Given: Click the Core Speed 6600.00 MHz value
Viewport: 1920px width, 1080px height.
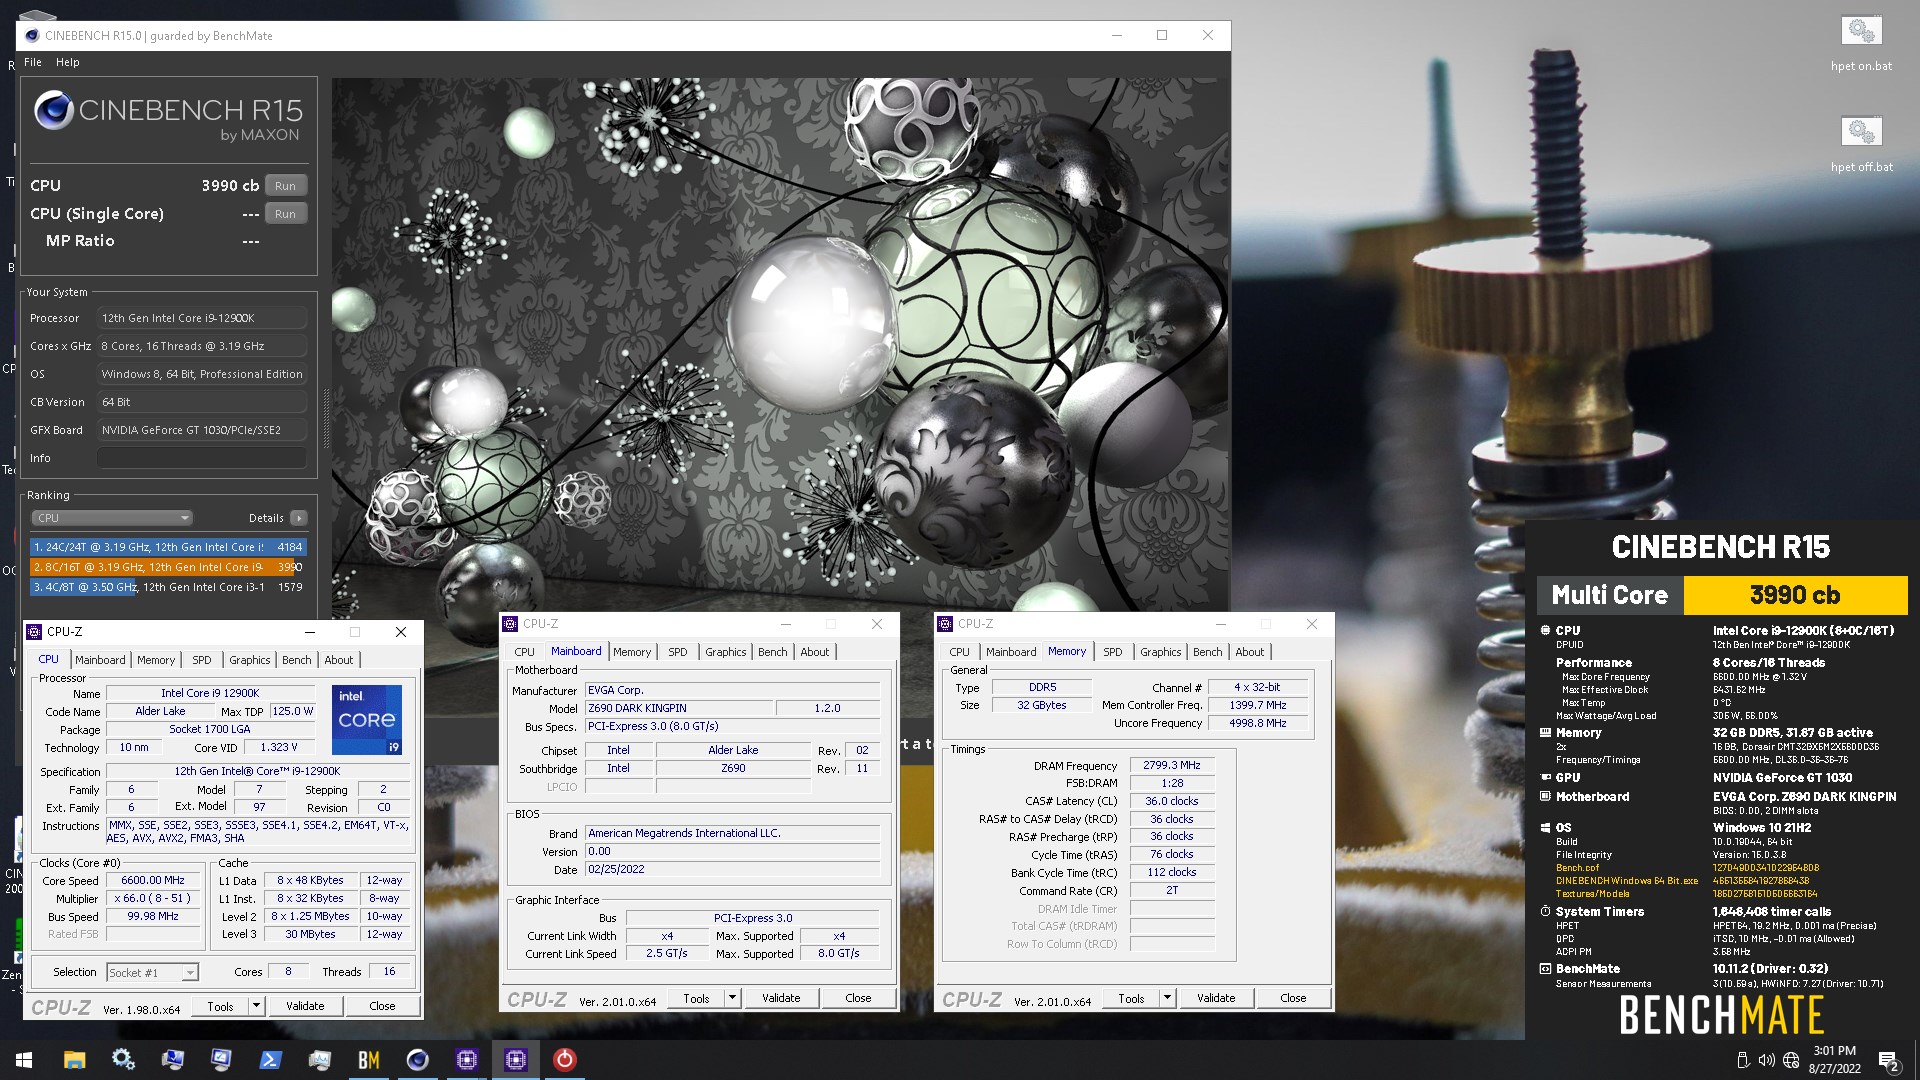Looking at the screenshot, I should click(153, 881).
